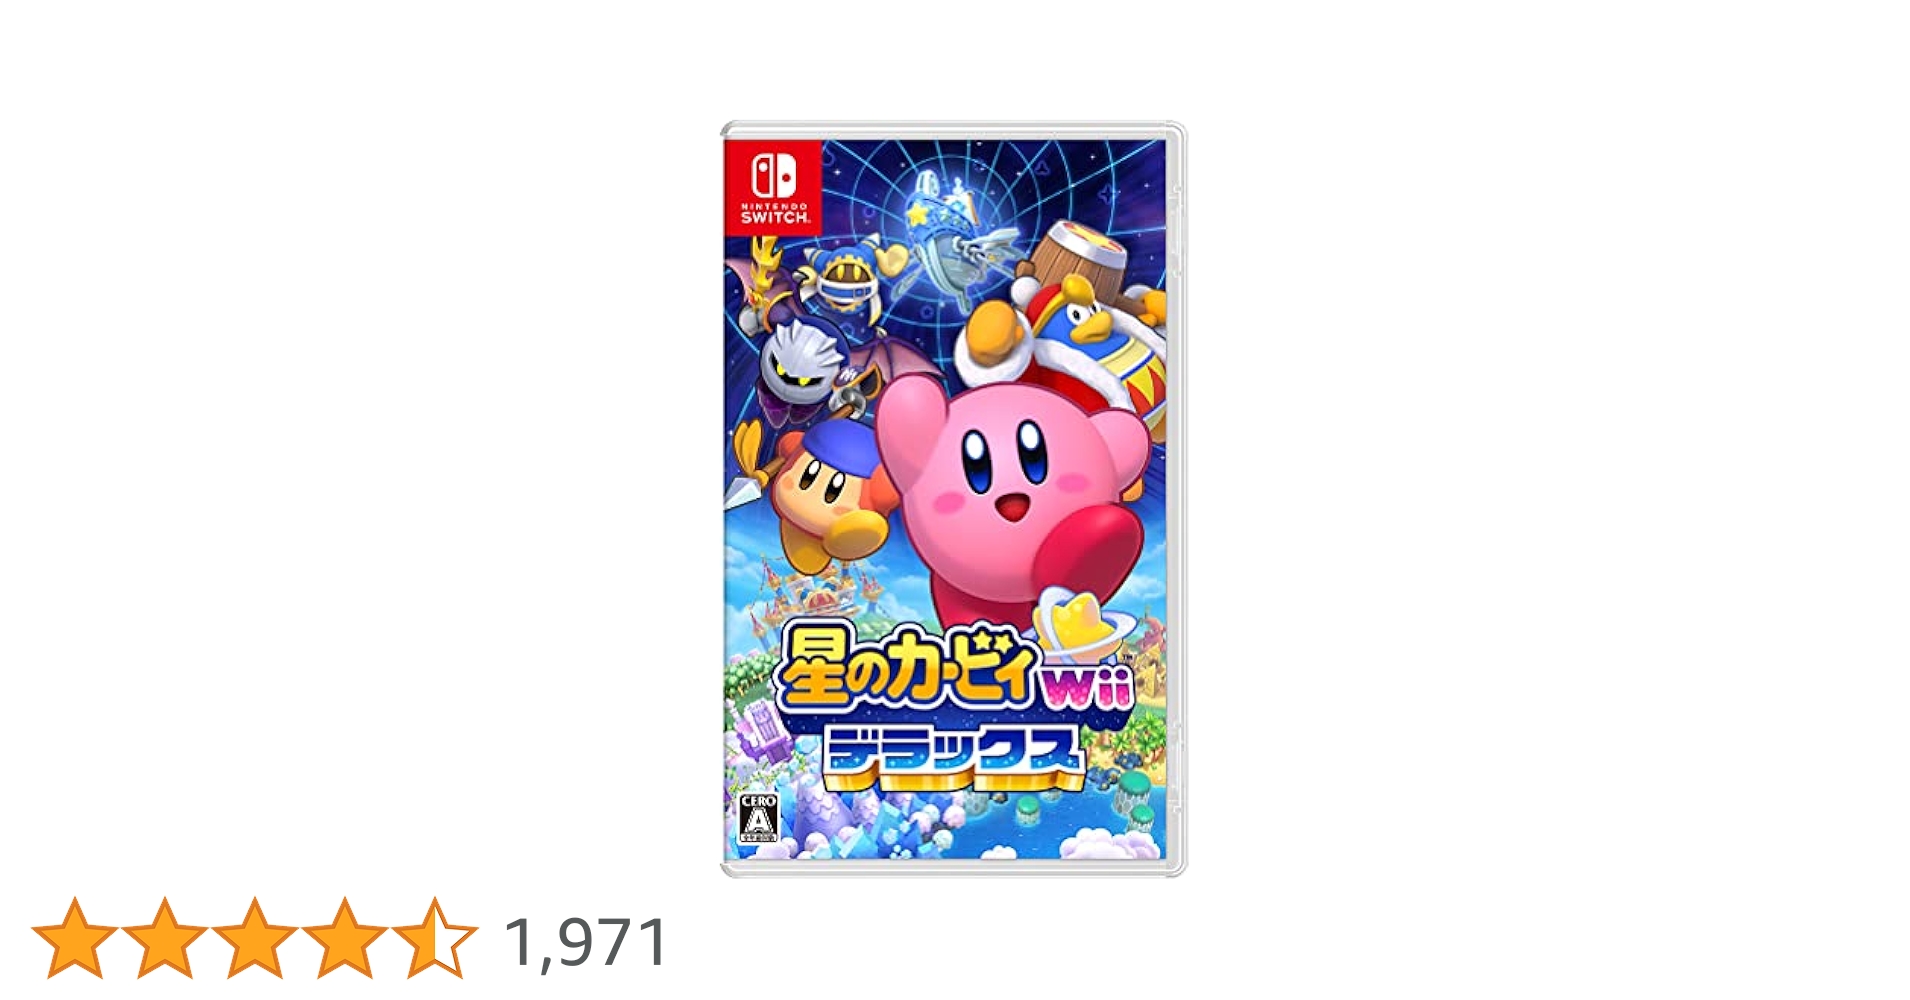Screen dimensions: 1910x1000
Task: Open the 1,971 reviews count link
Action: (587, 942)
